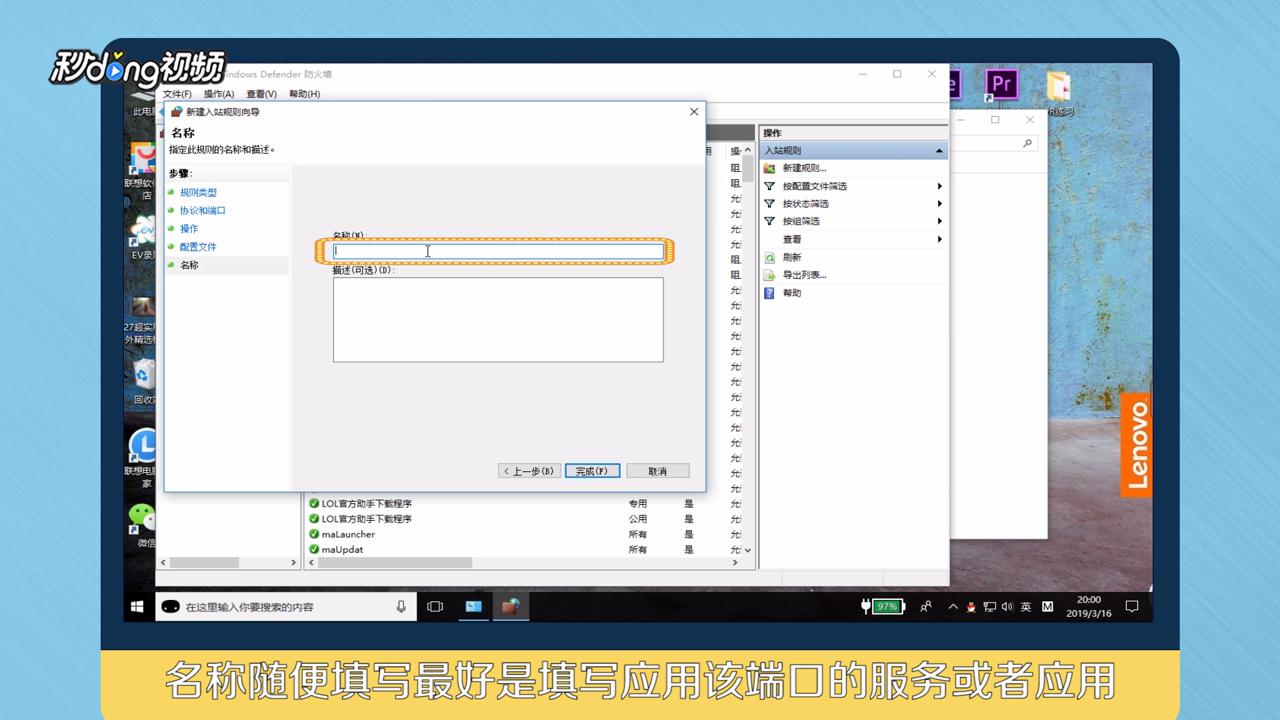This screenshot has height=720, width=1280.
Task: Click the network tray icon
Action: pyautogui.click(x=989, y=607)
